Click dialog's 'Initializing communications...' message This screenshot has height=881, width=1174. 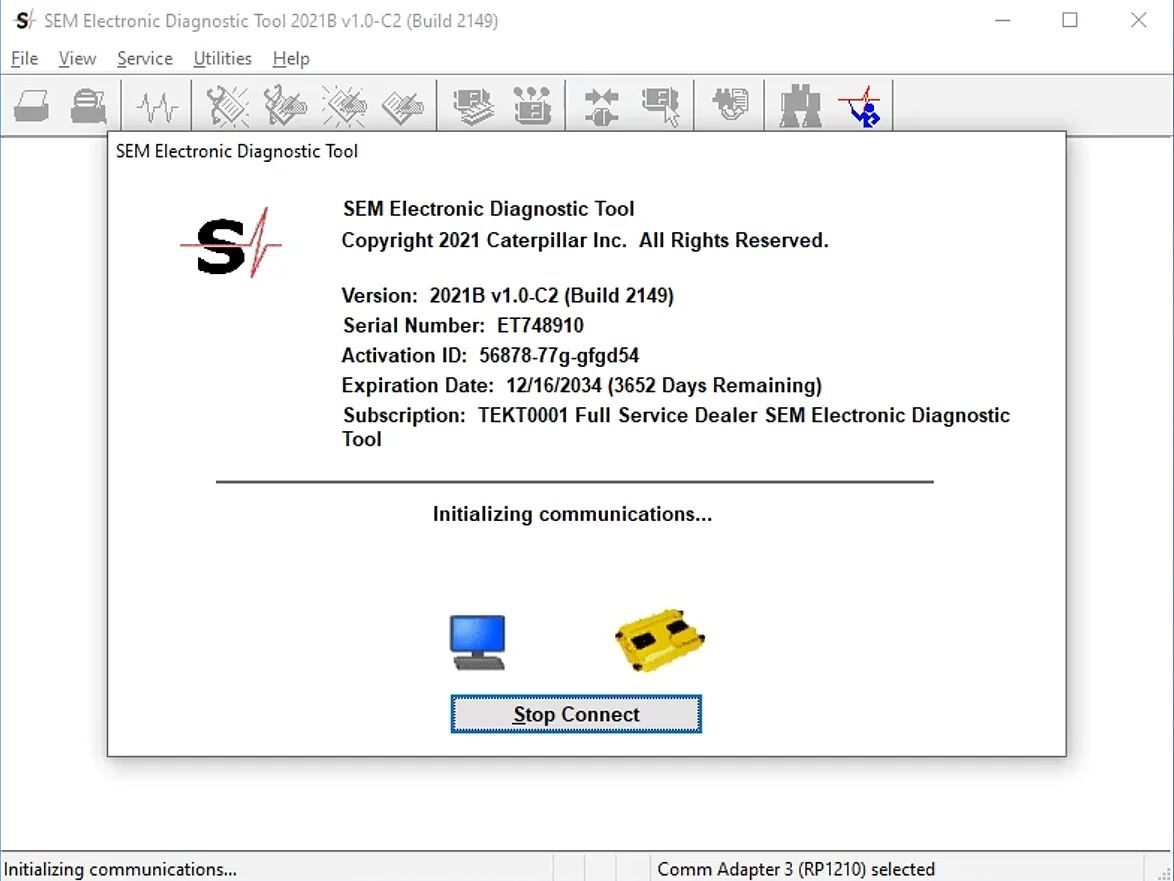pos(573,514)
